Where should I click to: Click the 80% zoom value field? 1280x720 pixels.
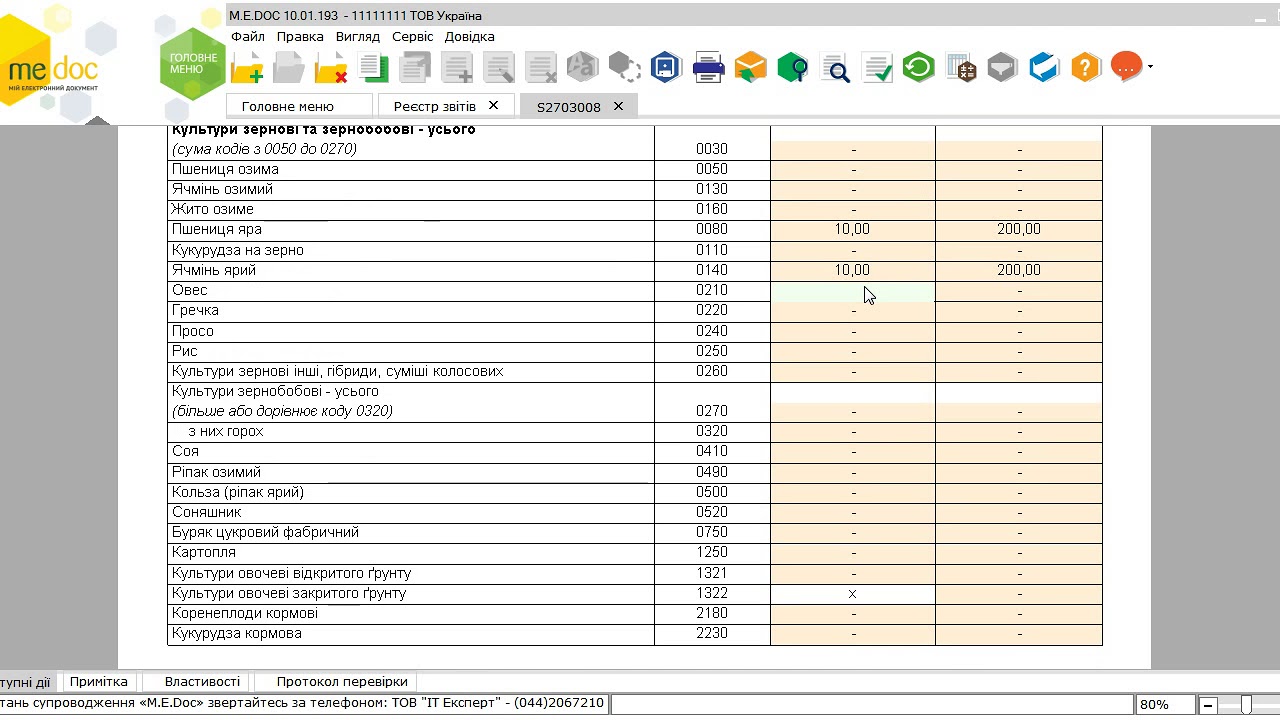coord(1164,704)
